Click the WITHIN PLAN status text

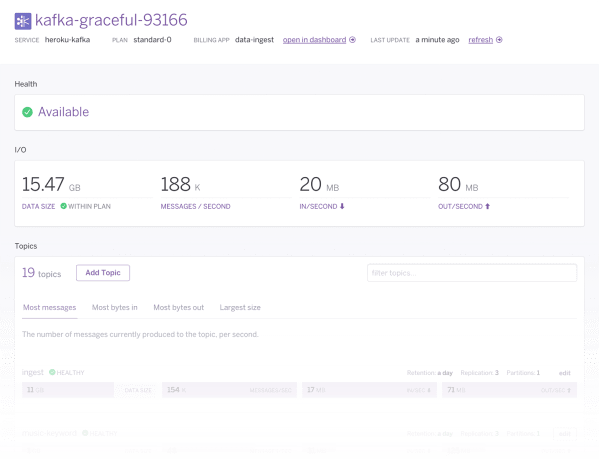click(x=89, y=206)
